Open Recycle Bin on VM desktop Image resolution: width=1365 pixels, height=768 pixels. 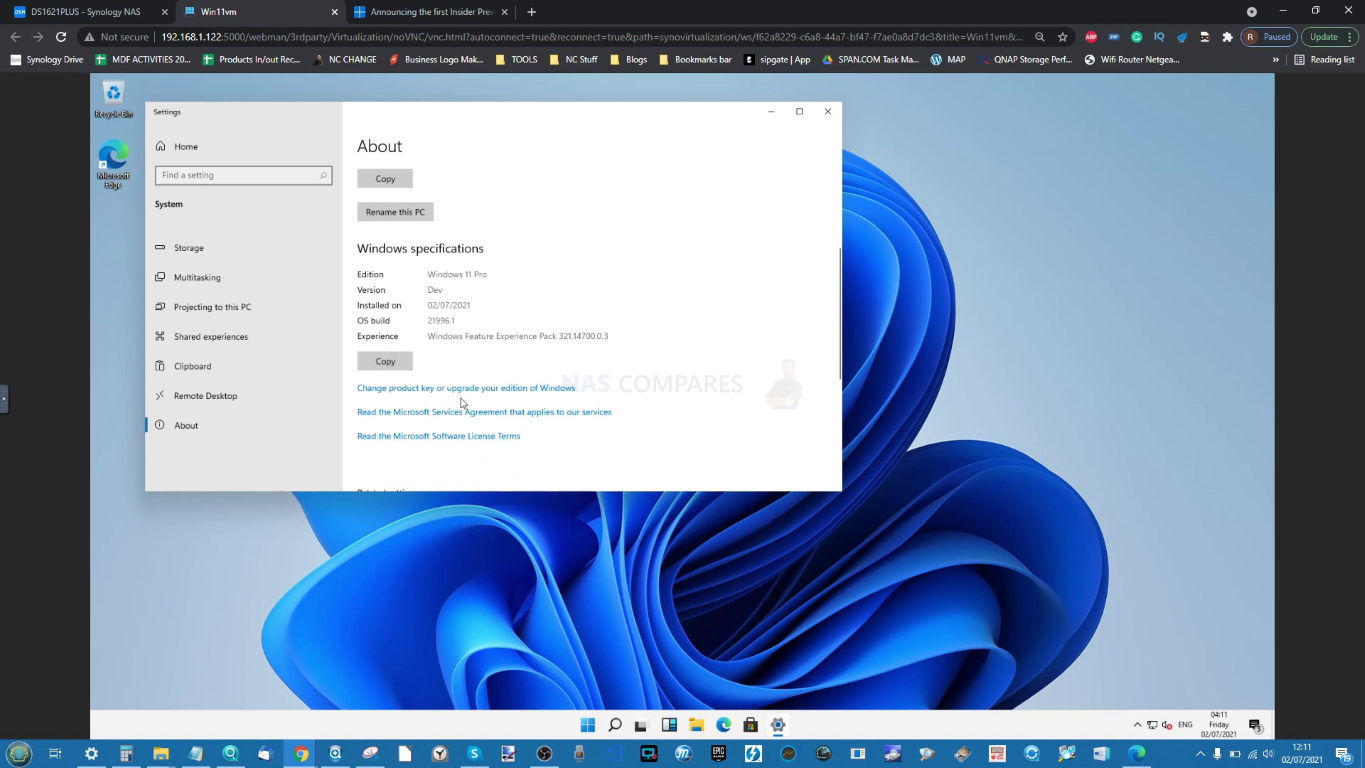click(113, 99)
